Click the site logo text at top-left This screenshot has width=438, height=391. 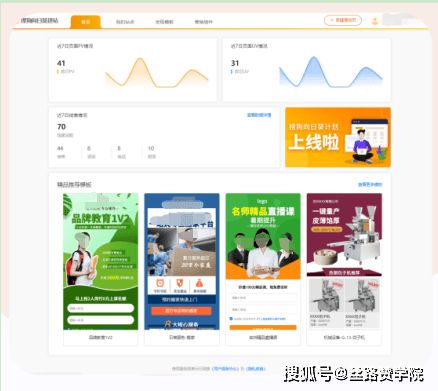point(39,21)
